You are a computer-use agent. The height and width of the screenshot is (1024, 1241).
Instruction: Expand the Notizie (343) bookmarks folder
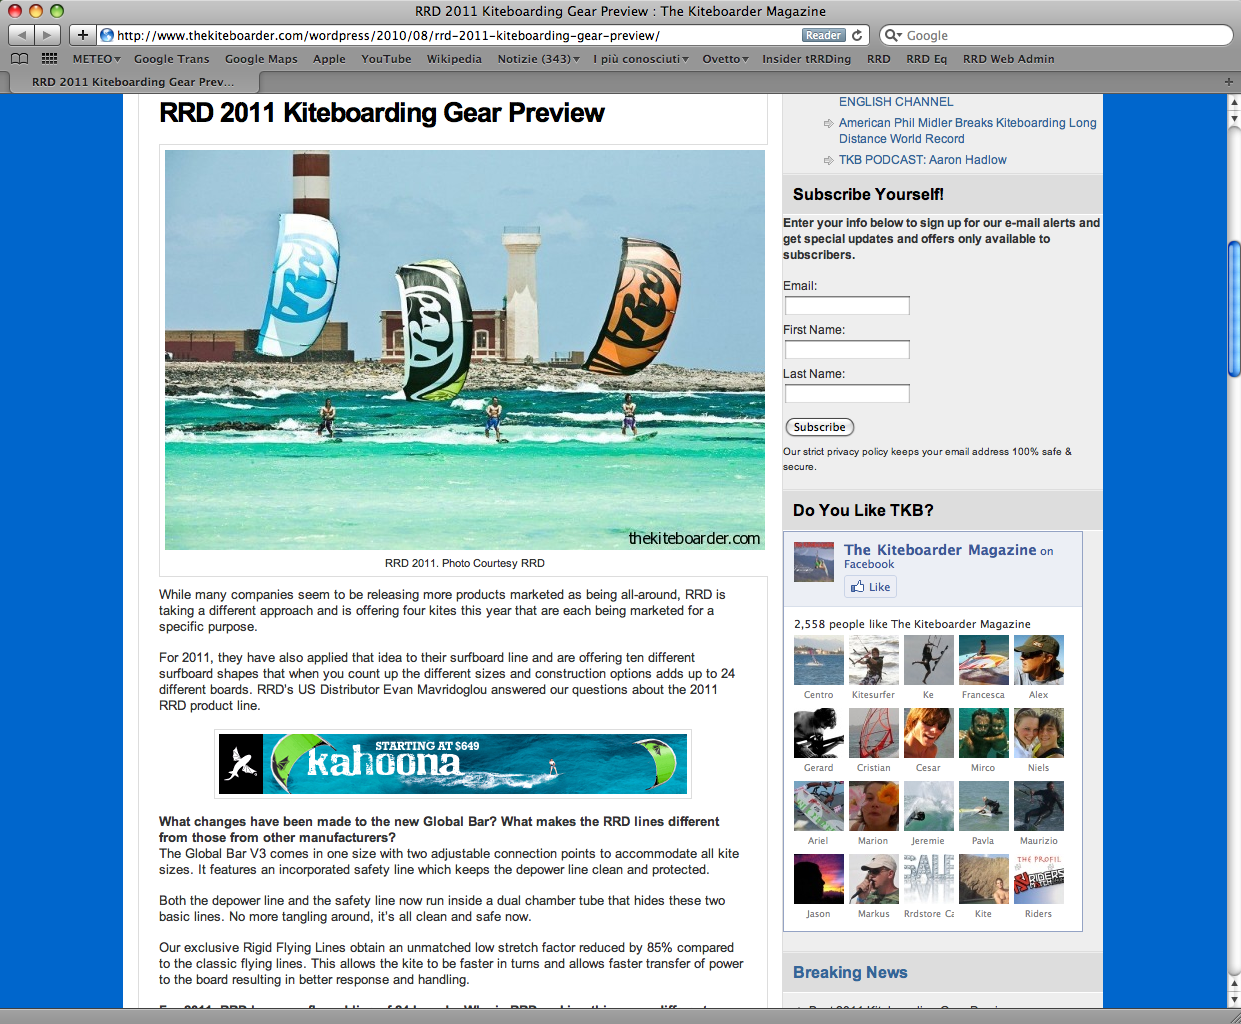538,59
